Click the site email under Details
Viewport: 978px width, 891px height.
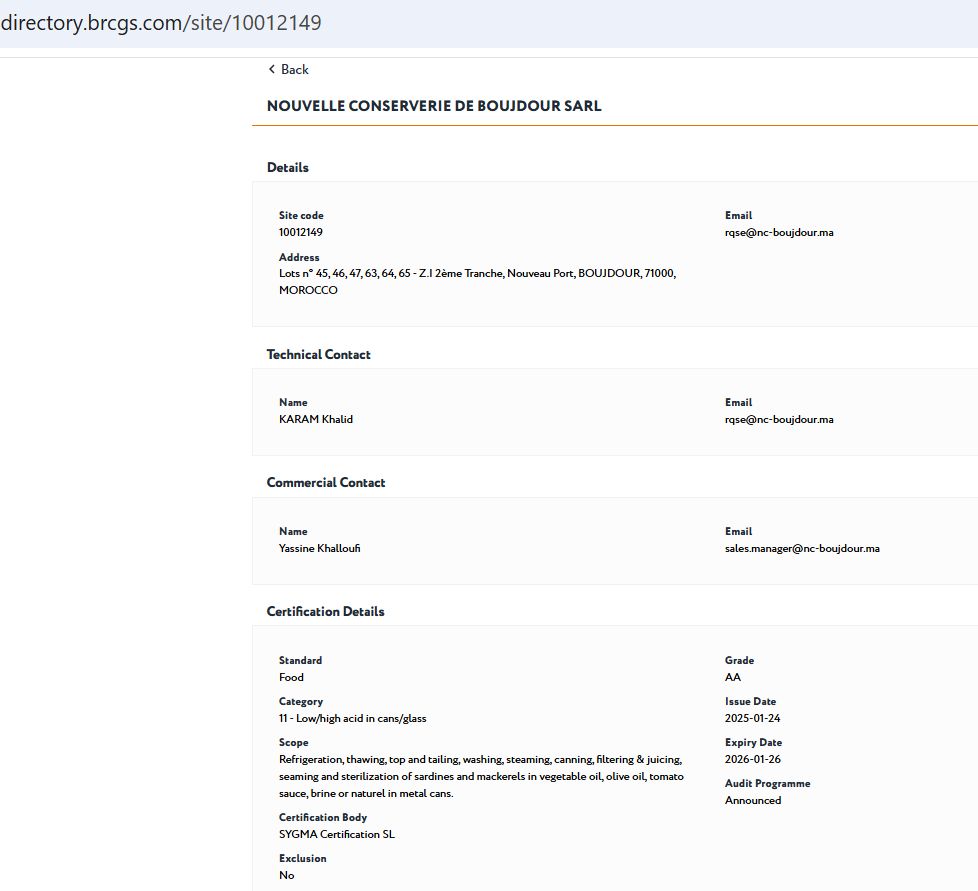point(779,232)
